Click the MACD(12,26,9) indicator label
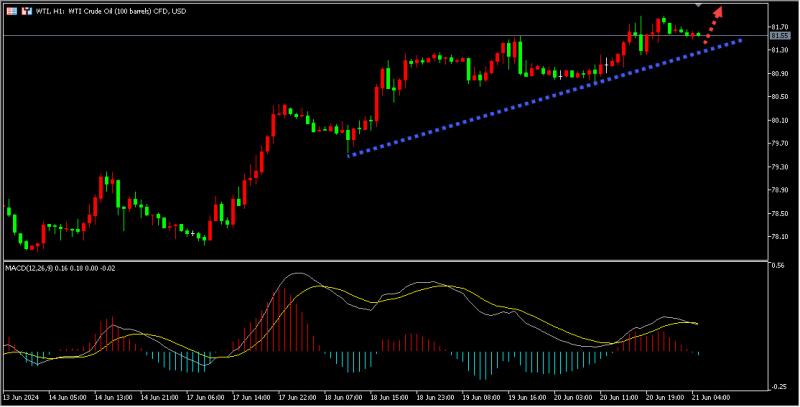 click(x=60, y=268)
